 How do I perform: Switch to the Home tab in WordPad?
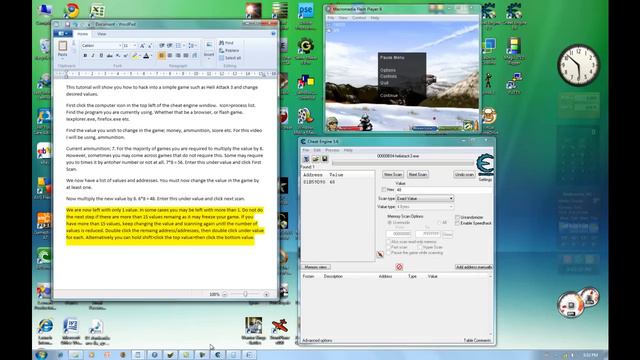[83, 34]
